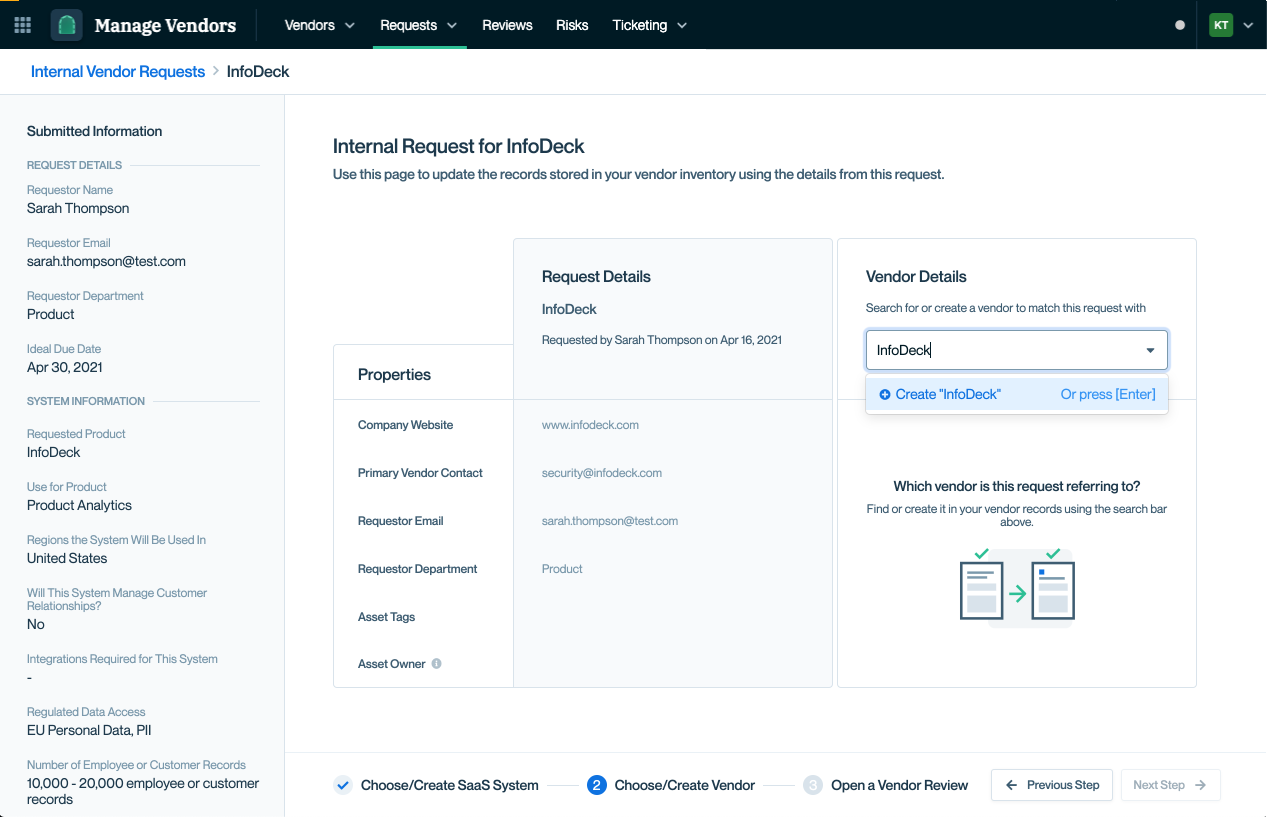Click the InfoDeck breadcrumb text

coord(258,72)
